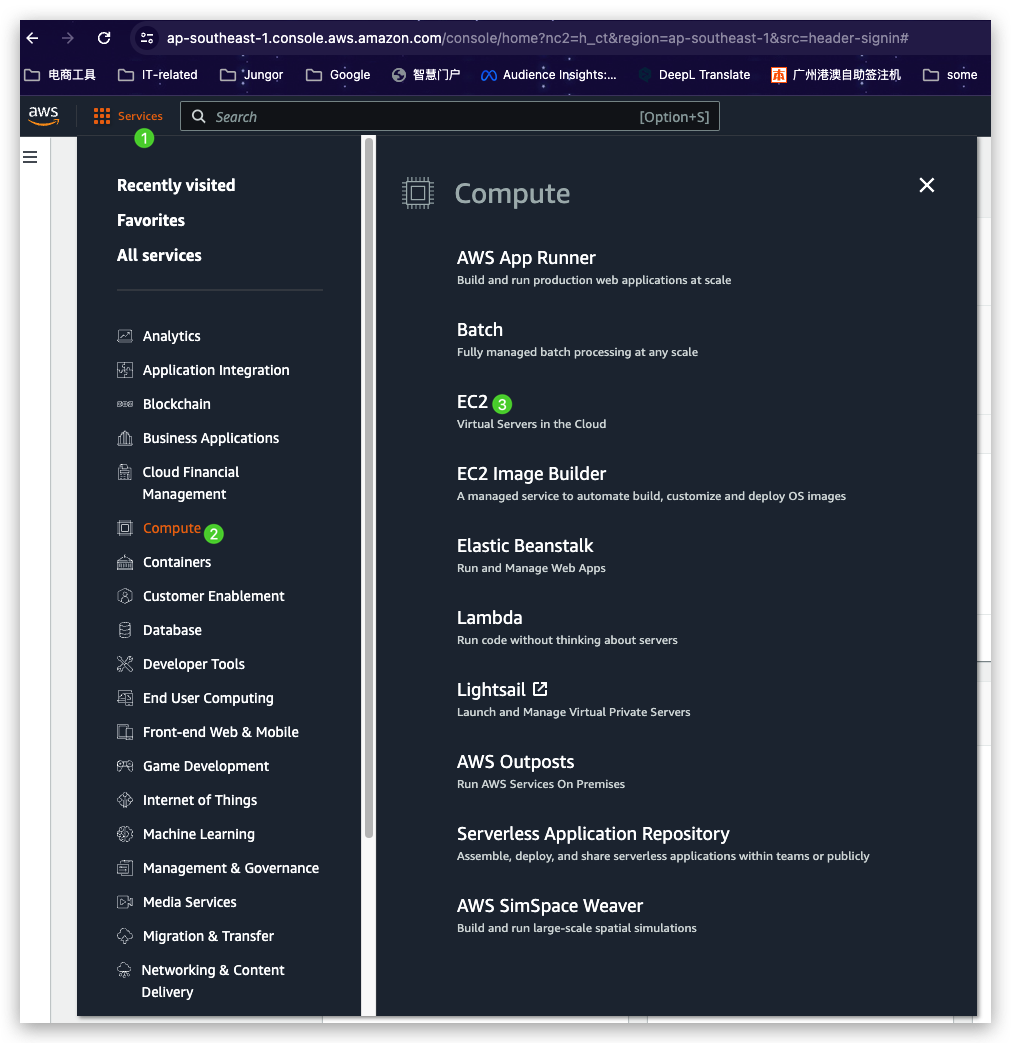The width and height of the screenshot is (1011, 1043).
Task: Toggle the hamburger side navigation menu
Action: click(30, 157)
